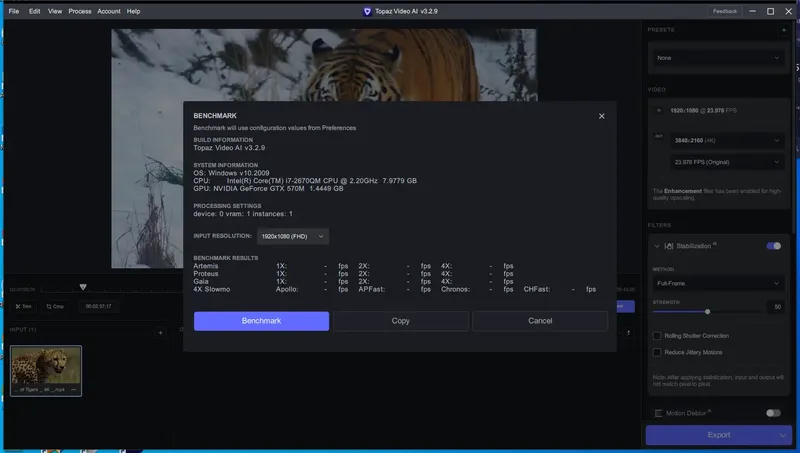Click the INPUT (1) panel heading
Viewport: 800px width, 453px height.
click(x=23, y=330)
